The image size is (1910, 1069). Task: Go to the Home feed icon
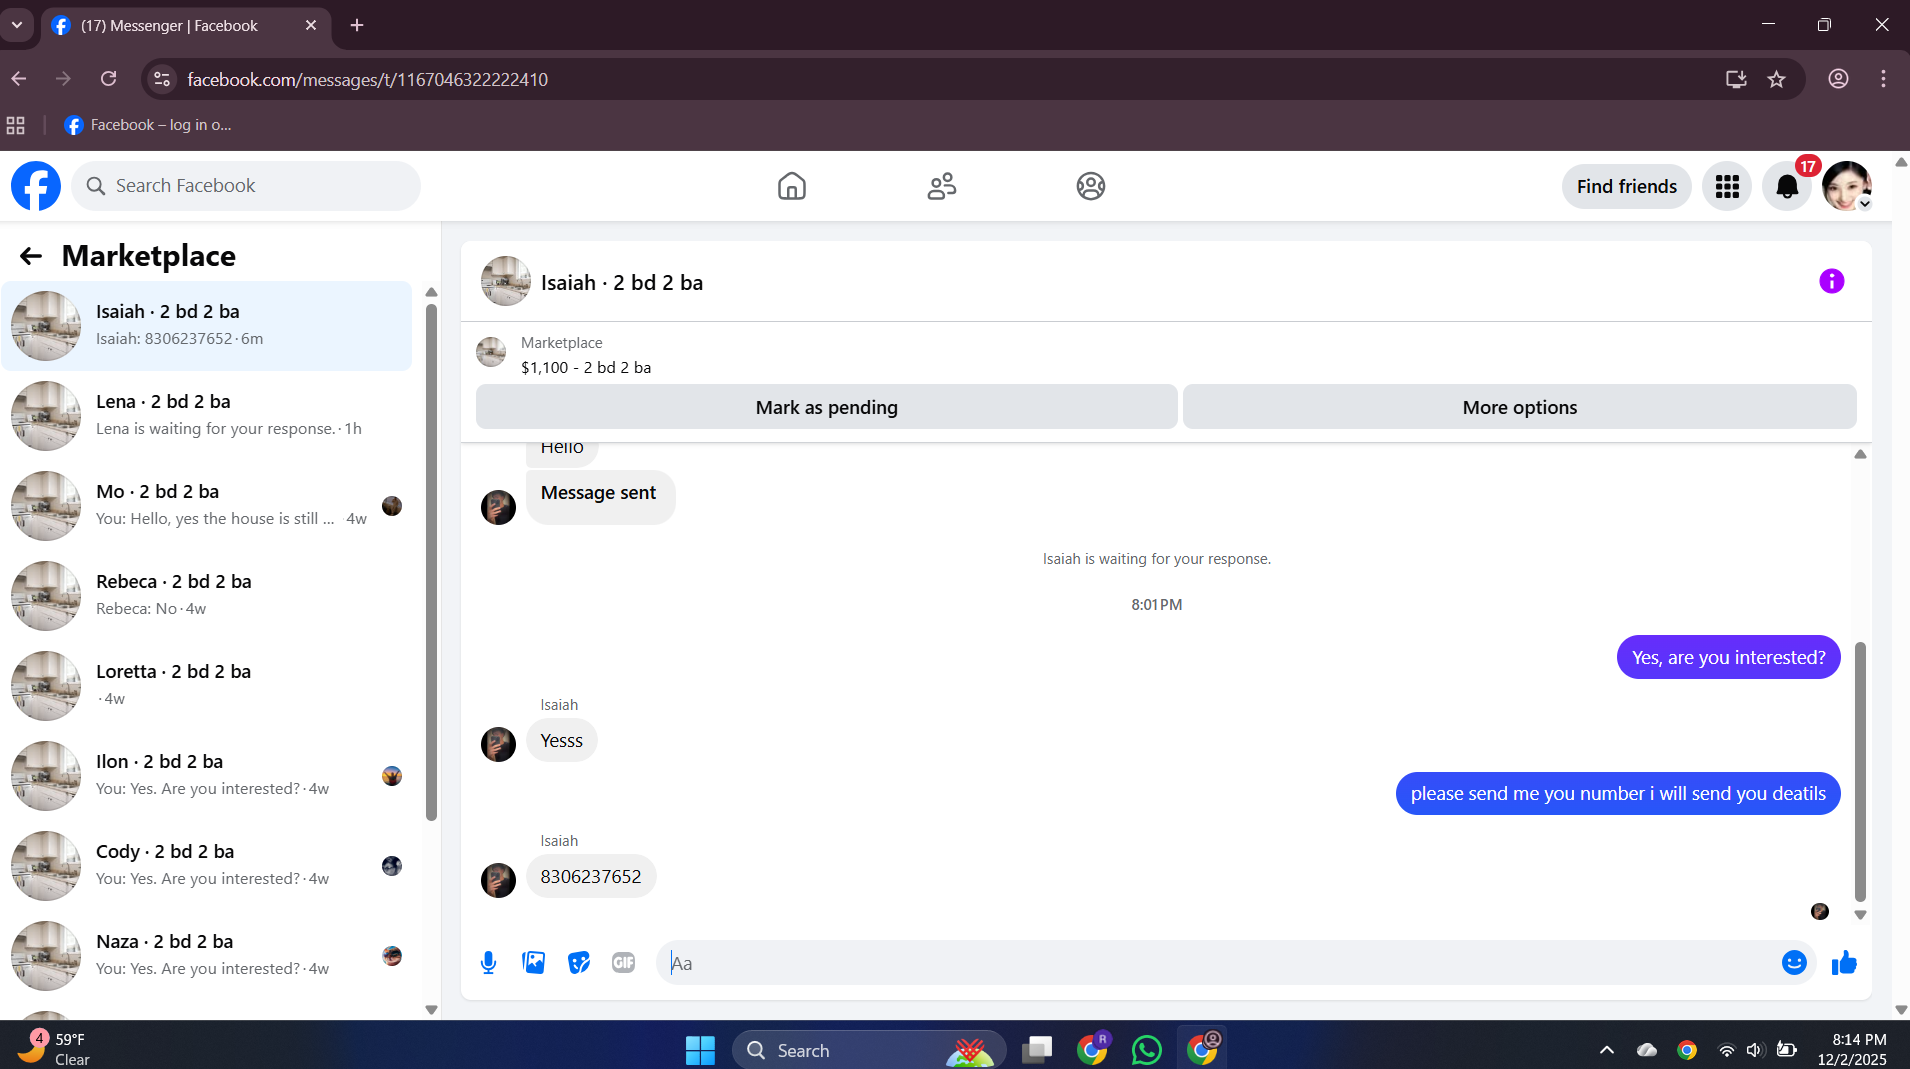point(791,186)
